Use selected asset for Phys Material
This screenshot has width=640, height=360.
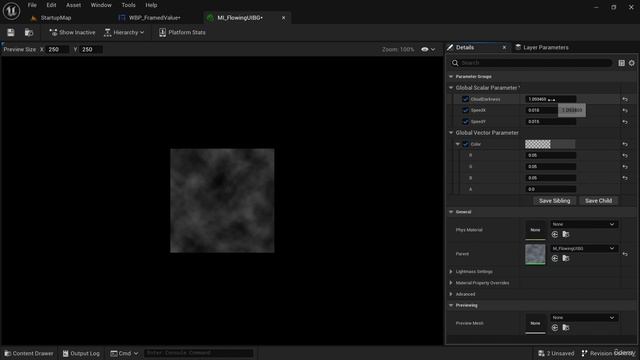555,234
